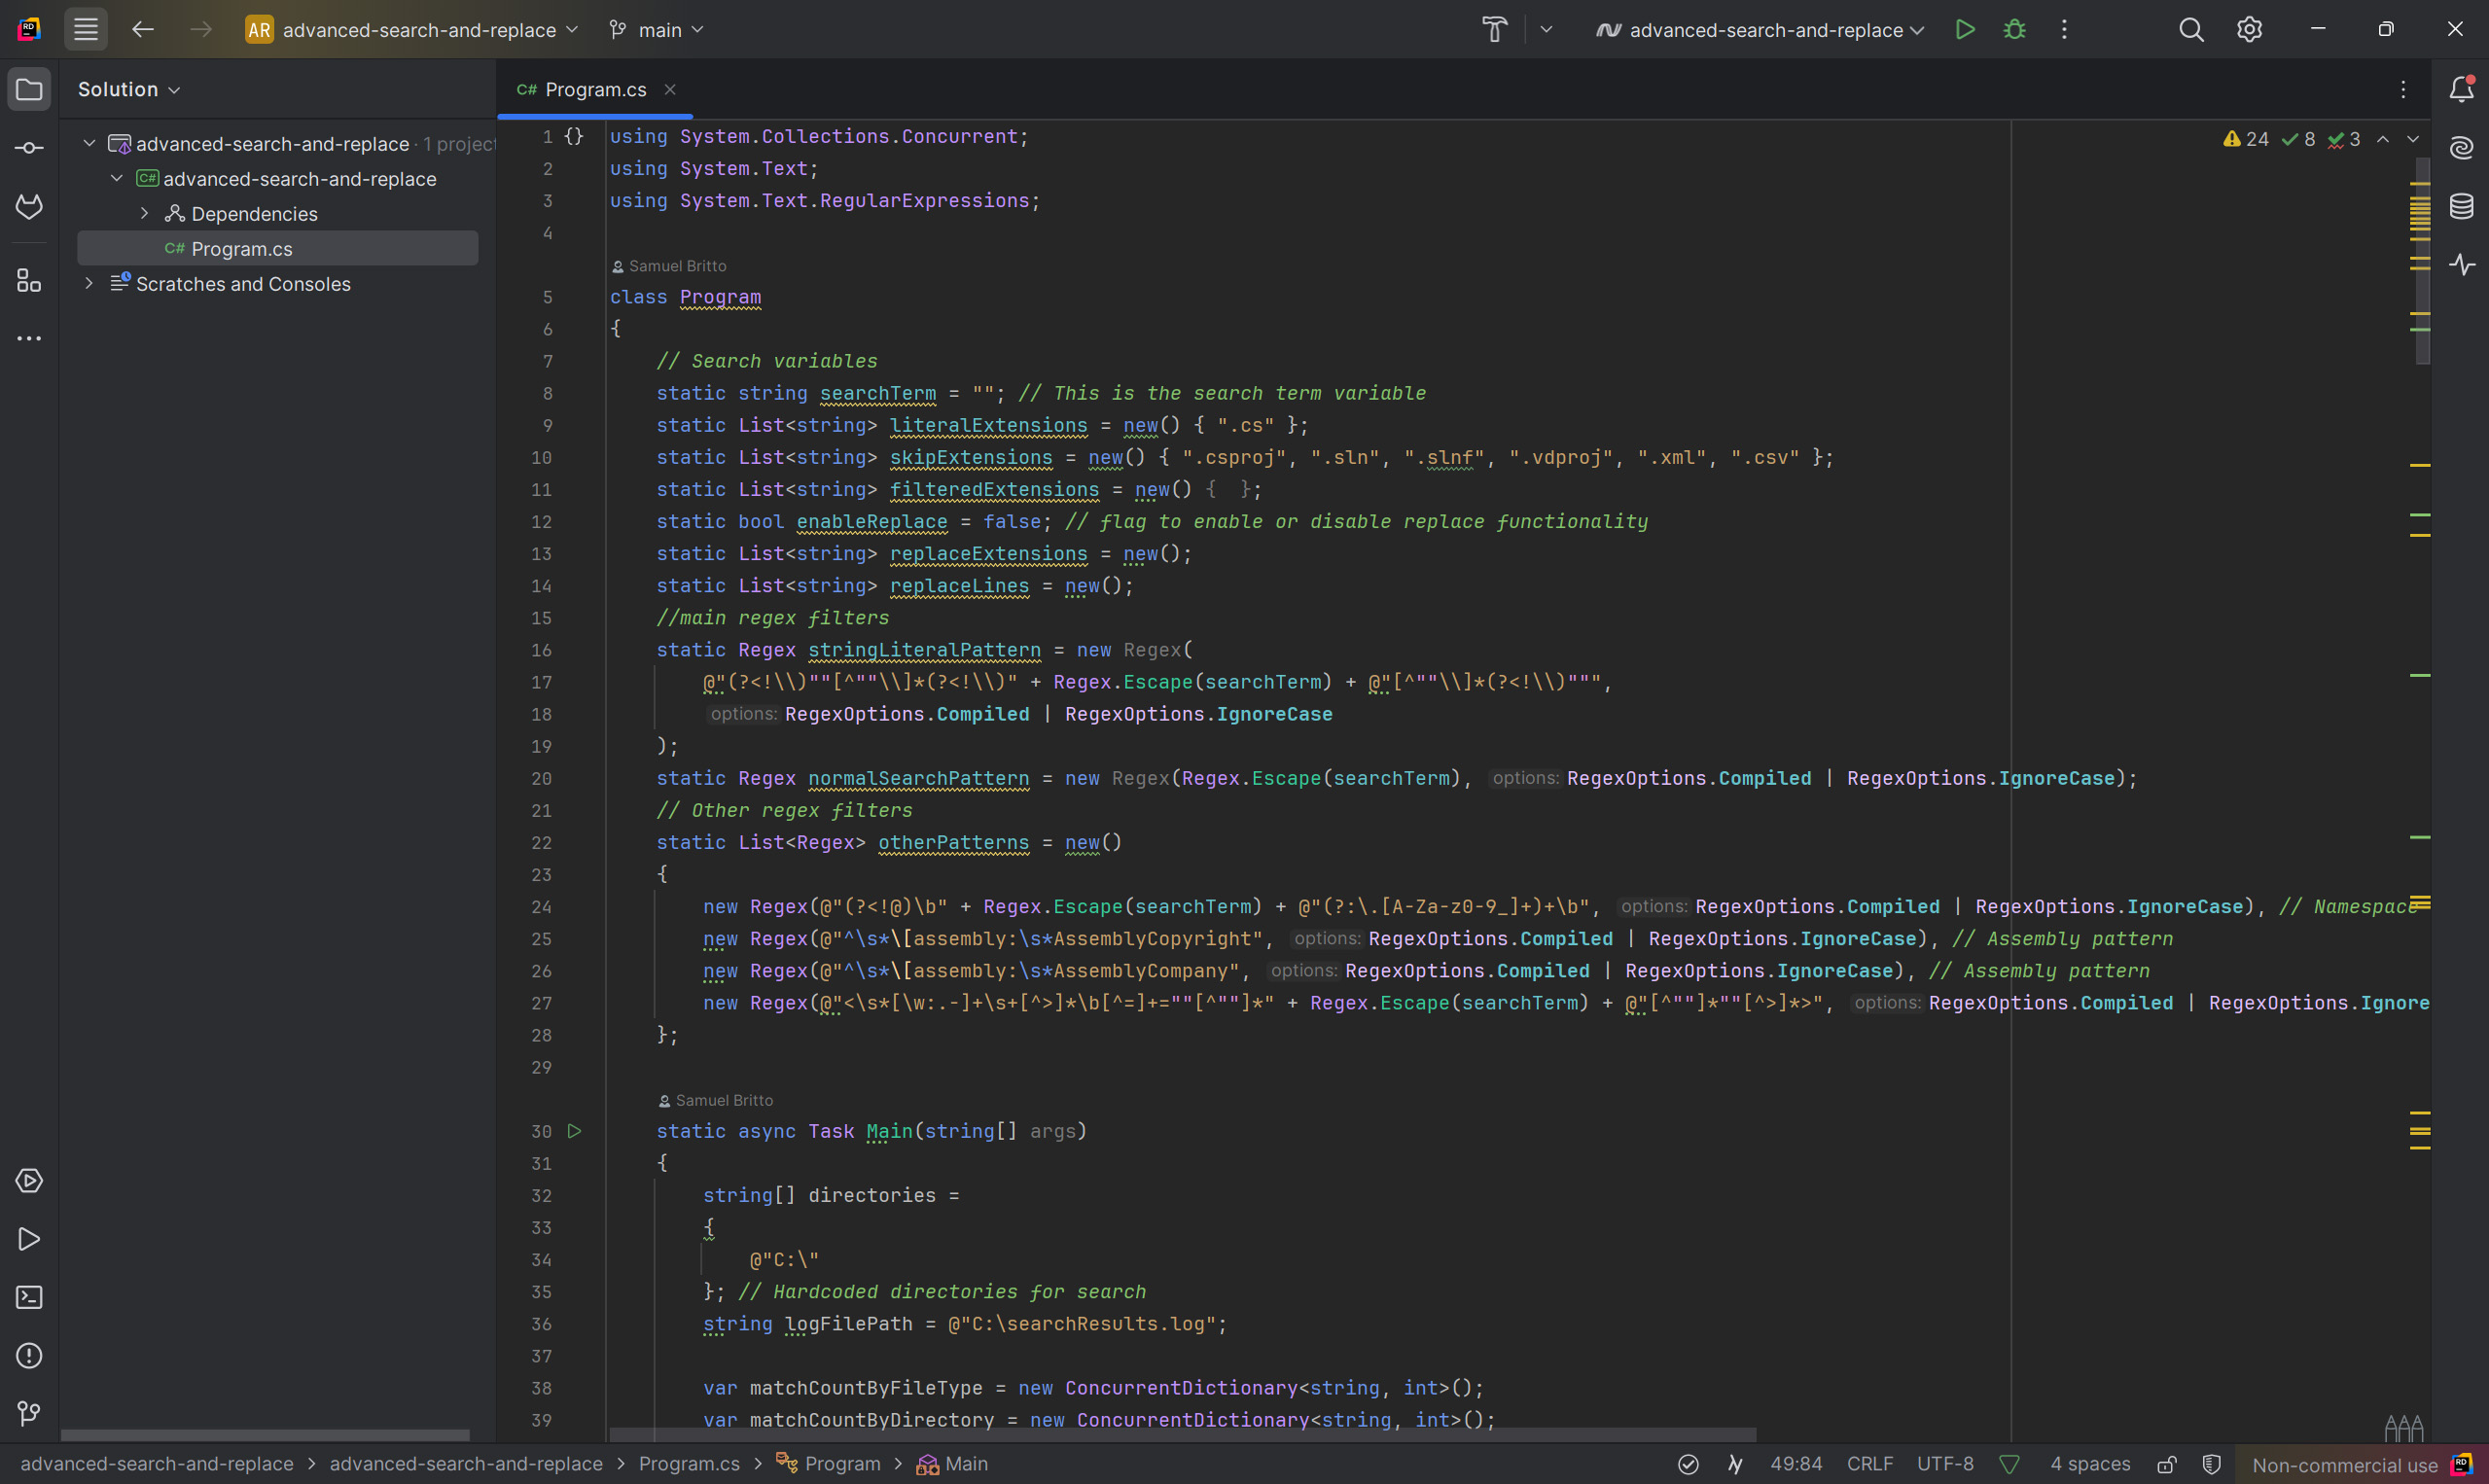The height and width of the screenshot is (1484, 2489).
Task: Open the Problems tool window
Action: click(x=29, y=1355)
